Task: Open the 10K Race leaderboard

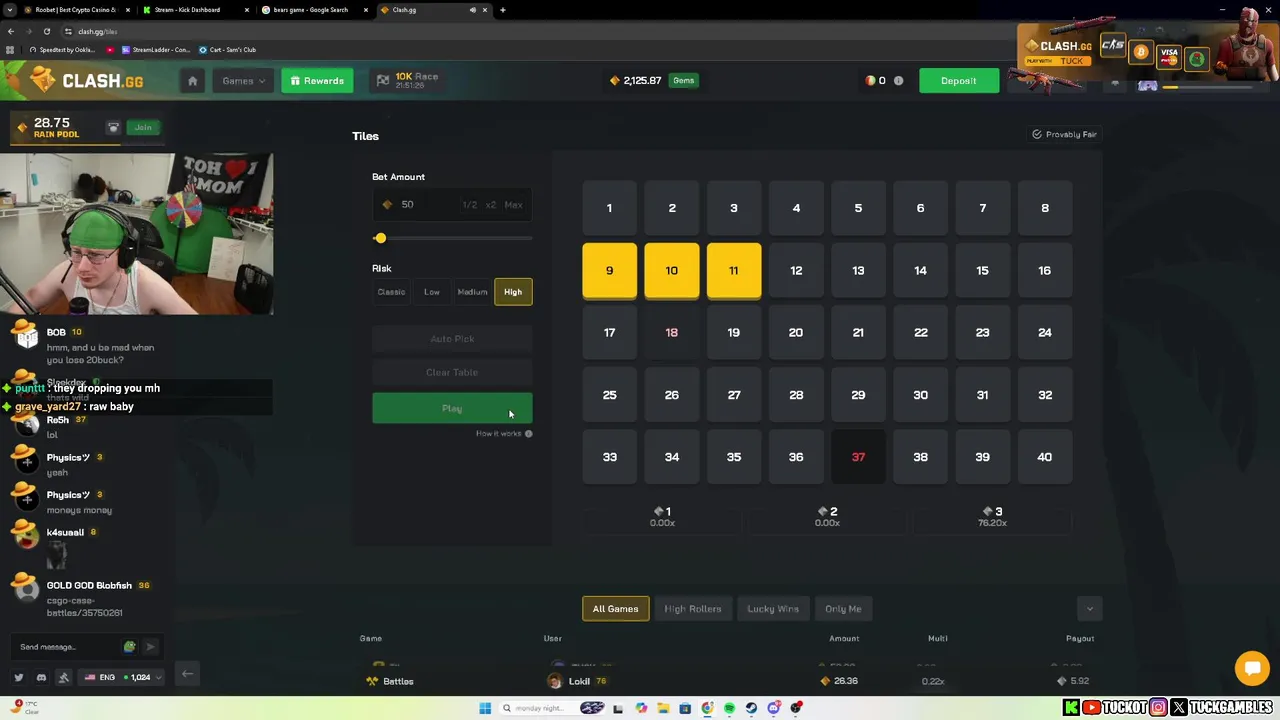Action: [x=406, y=80]
